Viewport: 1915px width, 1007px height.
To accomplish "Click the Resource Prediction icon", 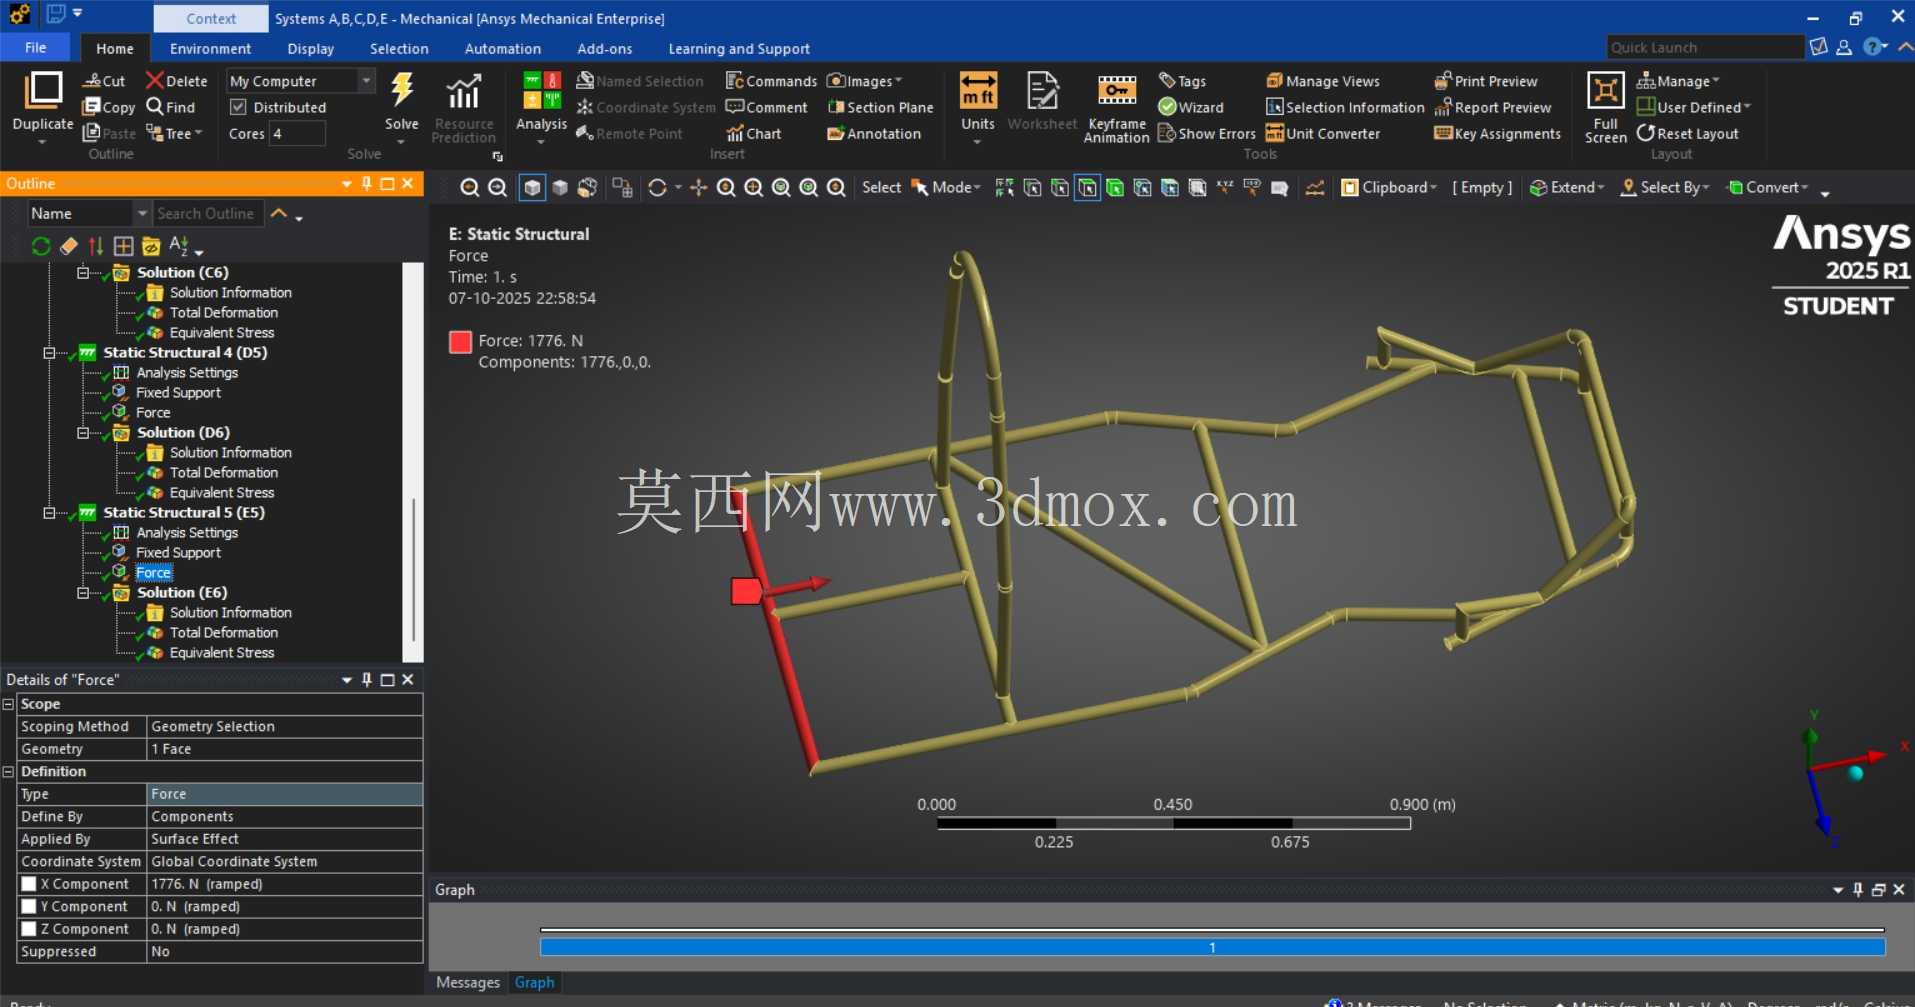I will [x=463, y=91].
